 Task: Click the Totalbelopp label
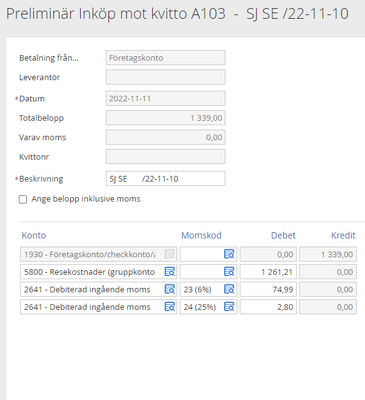point(41,118)
